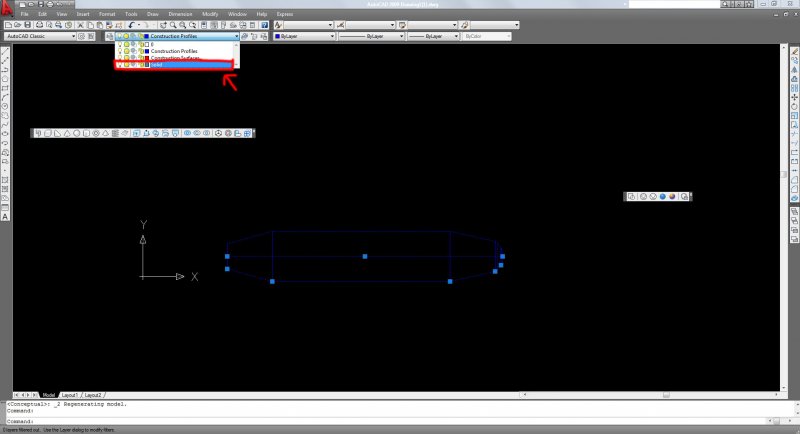Open the File menu
The width and height of the screenshot is (800, 434).
coord(24,14)
